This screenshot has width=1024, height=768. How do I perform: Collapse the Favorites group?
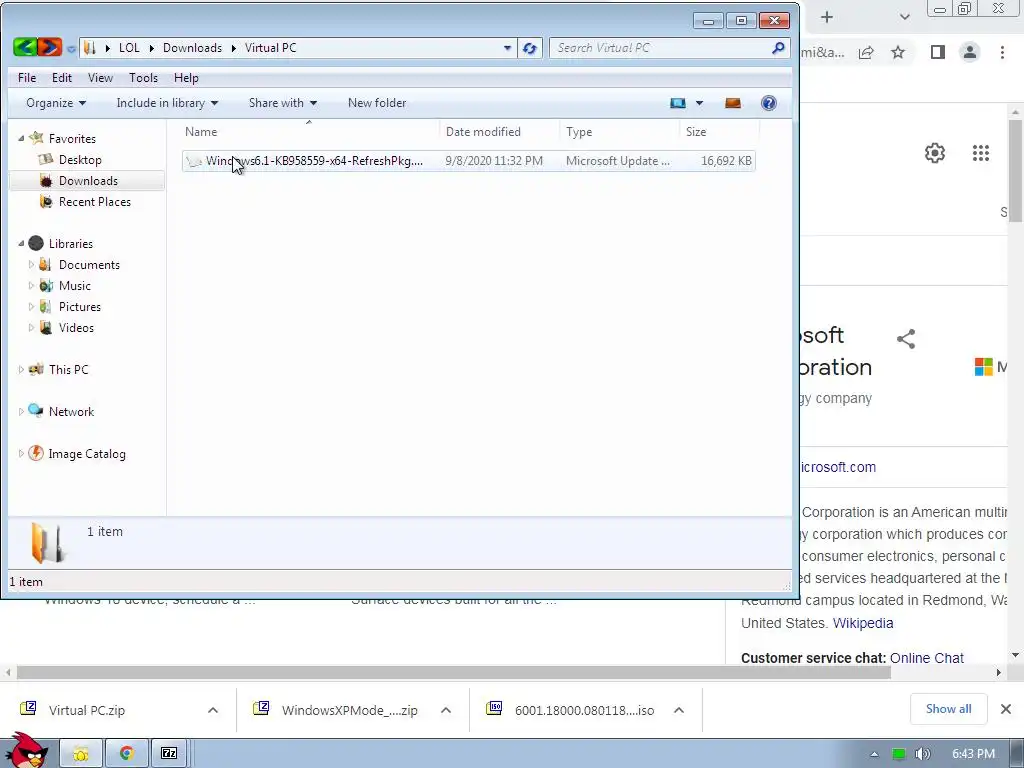click(21, 138)
